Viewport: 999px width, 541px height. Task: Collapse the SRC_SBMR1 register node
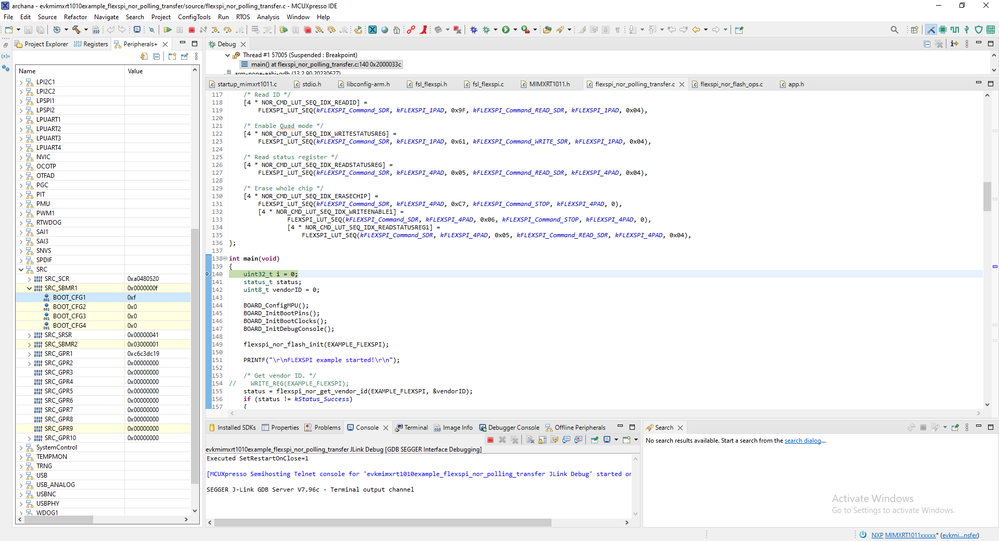coord(29,288)
